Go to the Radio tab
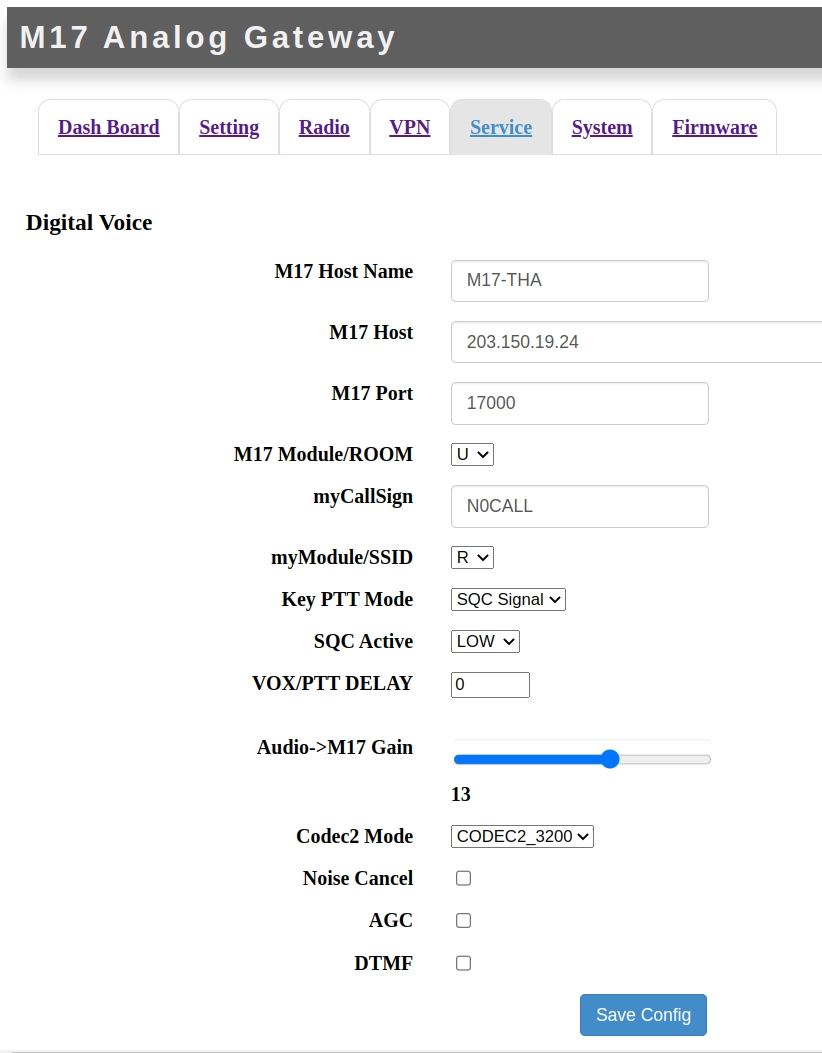 324,128
